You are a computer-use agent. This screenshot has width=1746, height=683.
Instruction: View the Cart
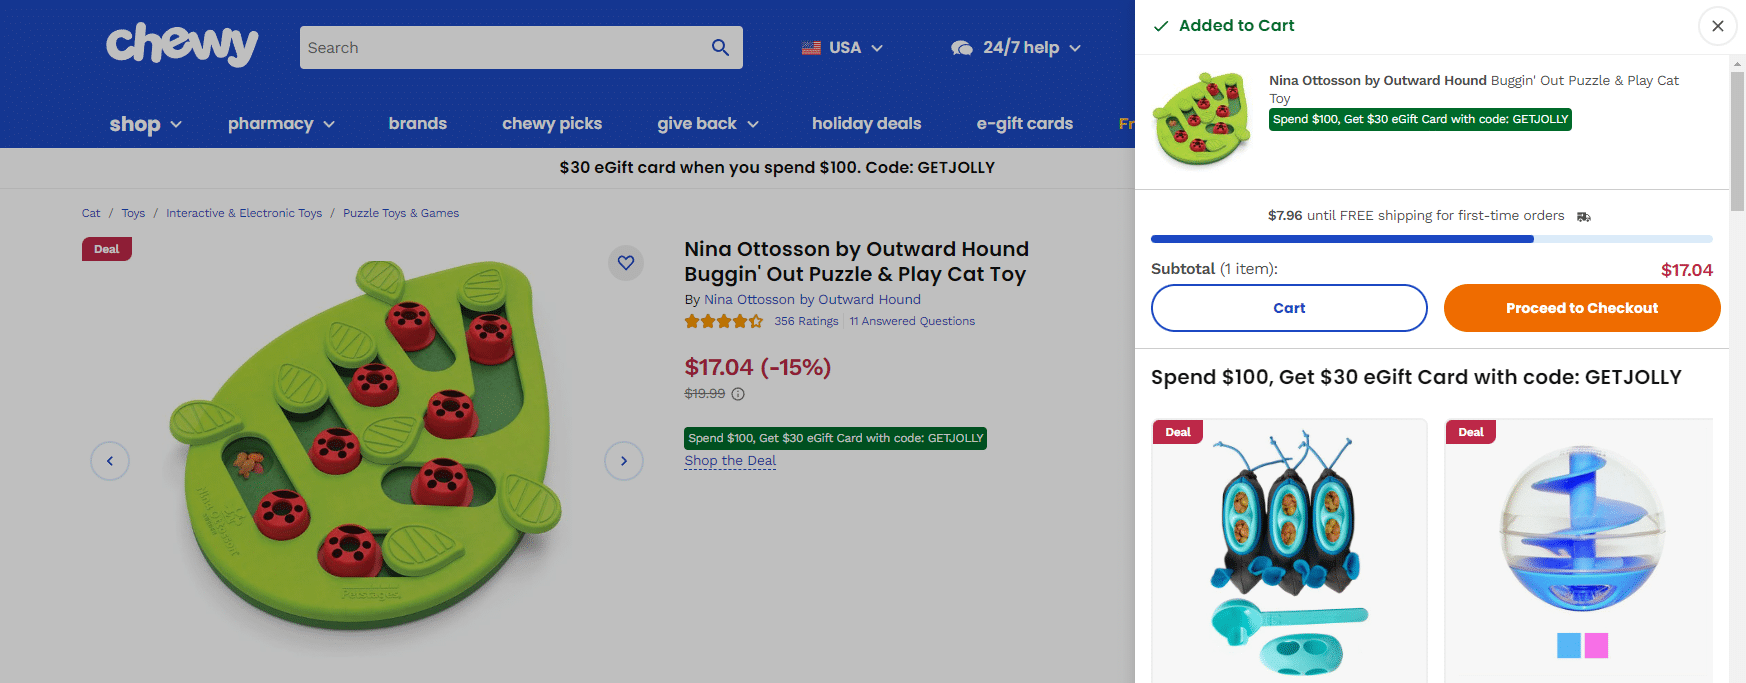(x=1288, y=308)
